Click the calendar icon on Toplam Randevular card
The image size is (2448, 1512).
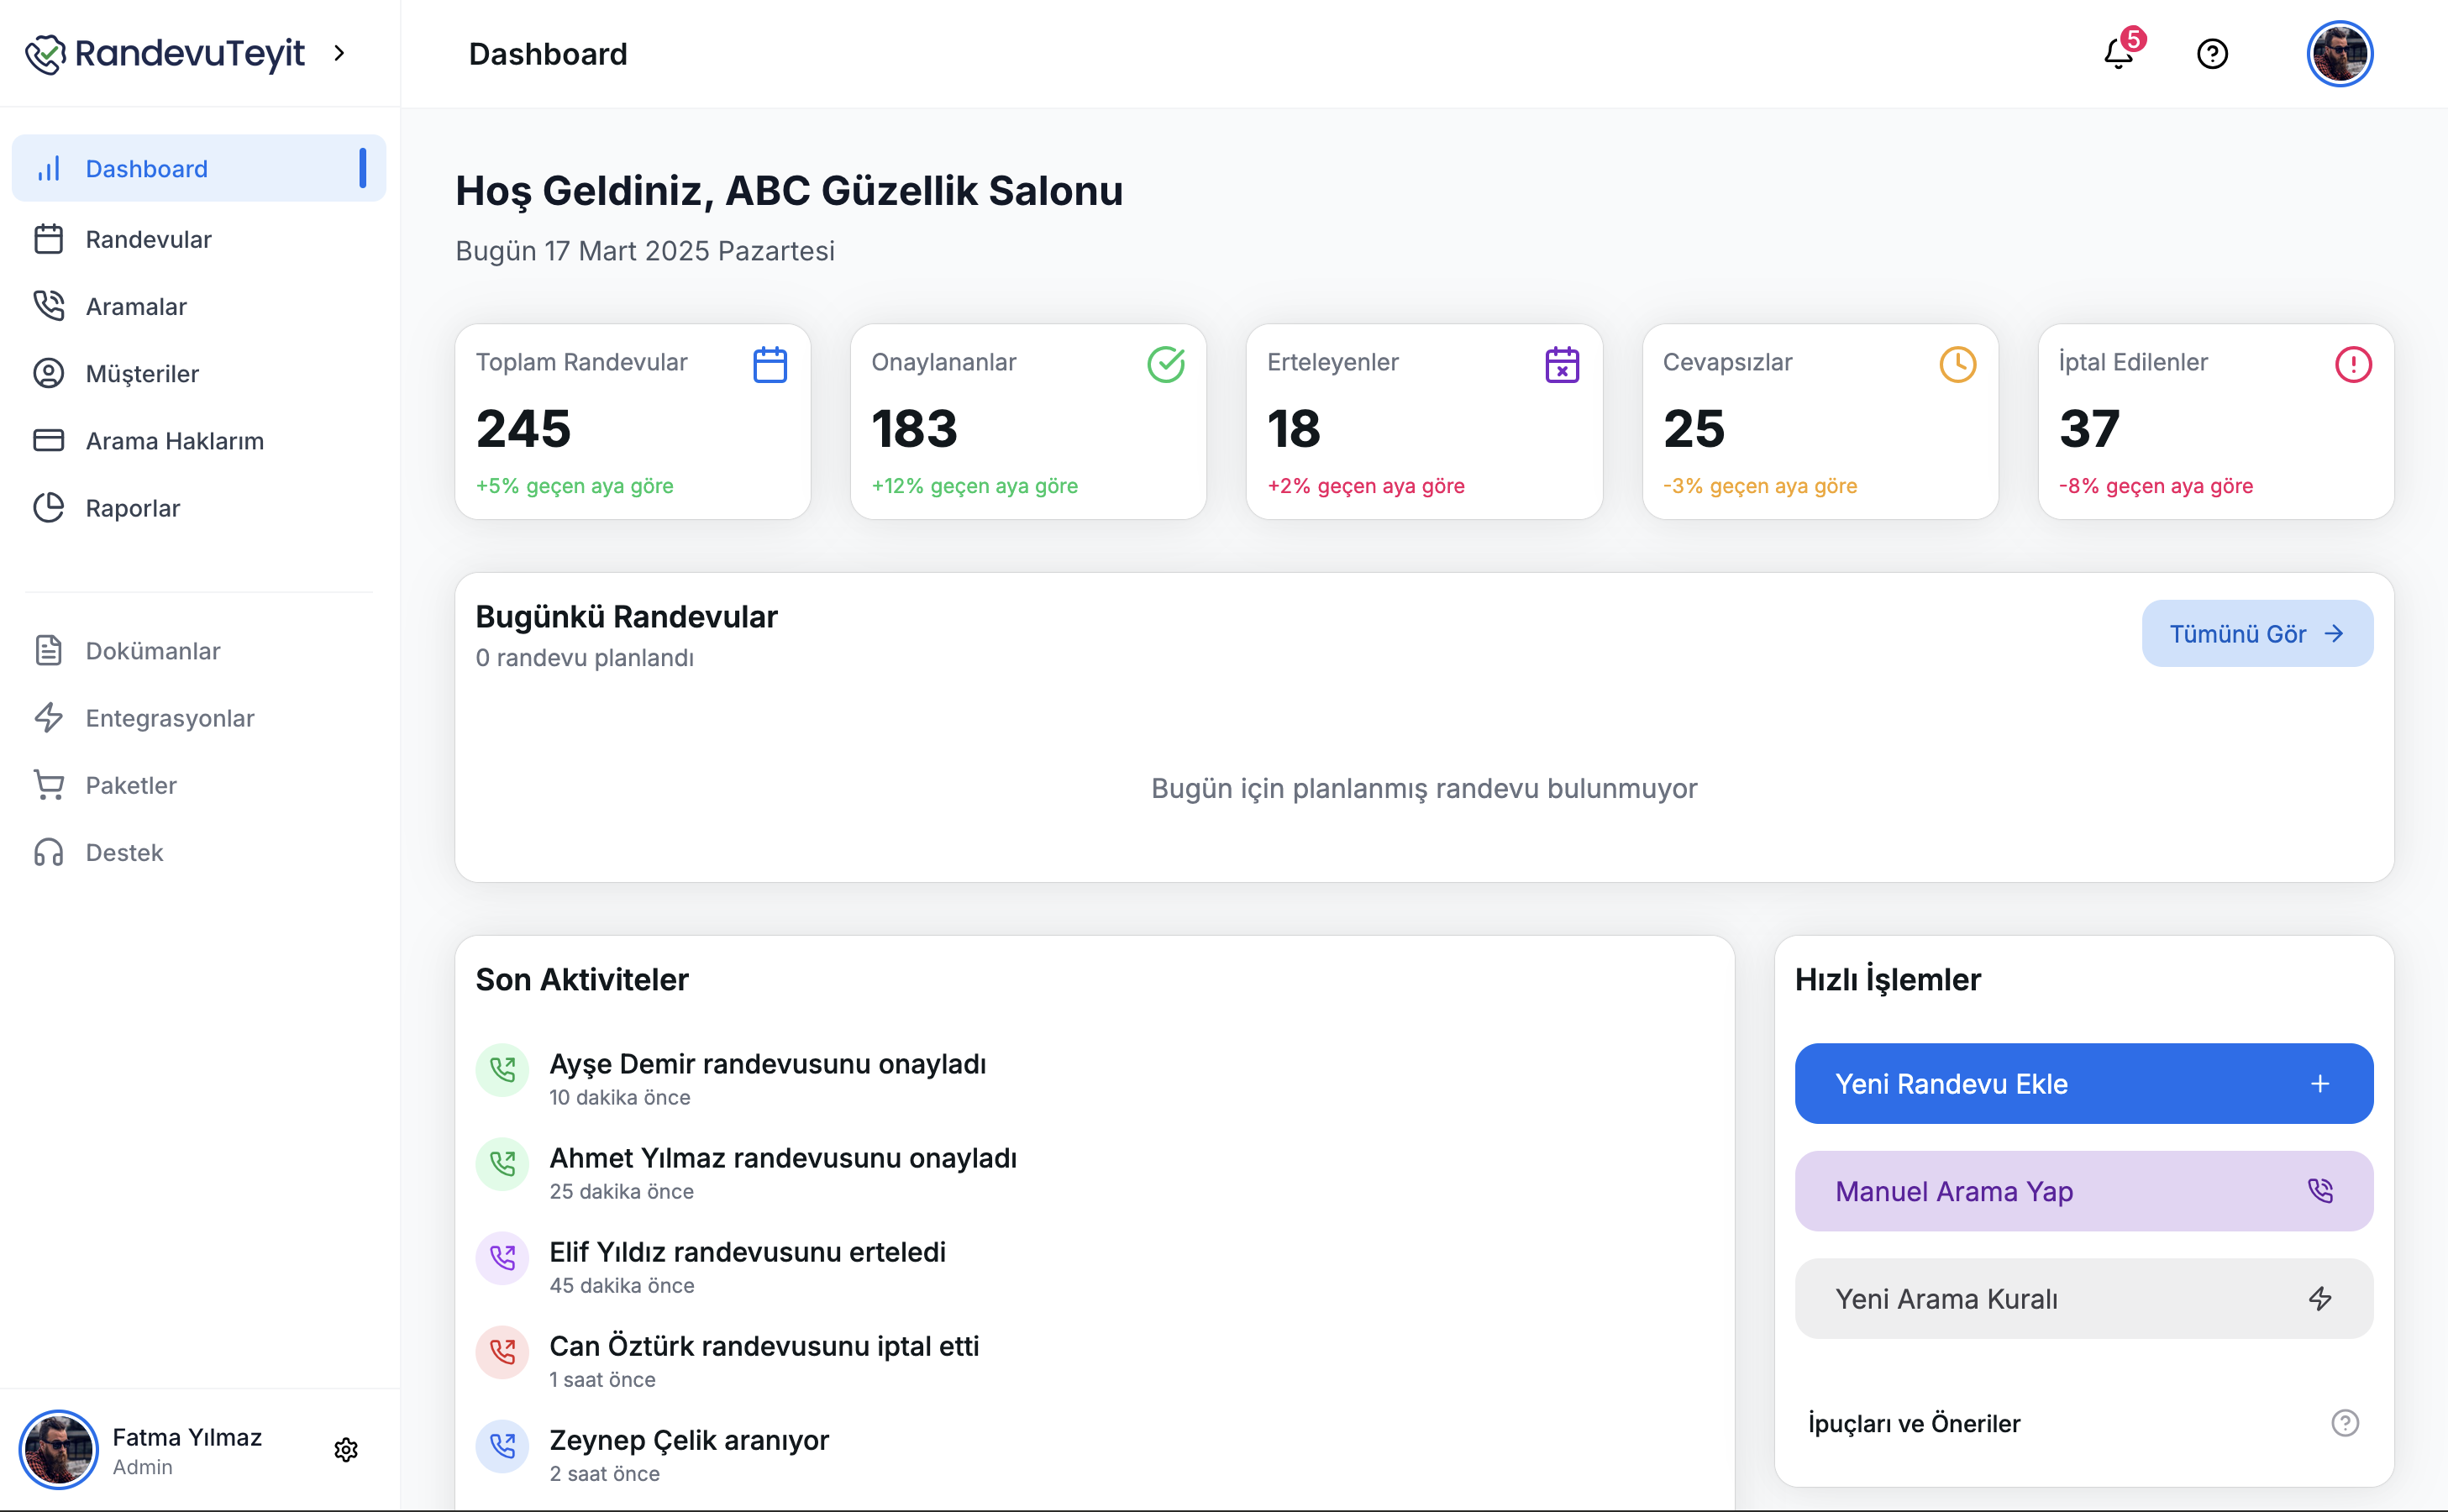coord(769,365)
